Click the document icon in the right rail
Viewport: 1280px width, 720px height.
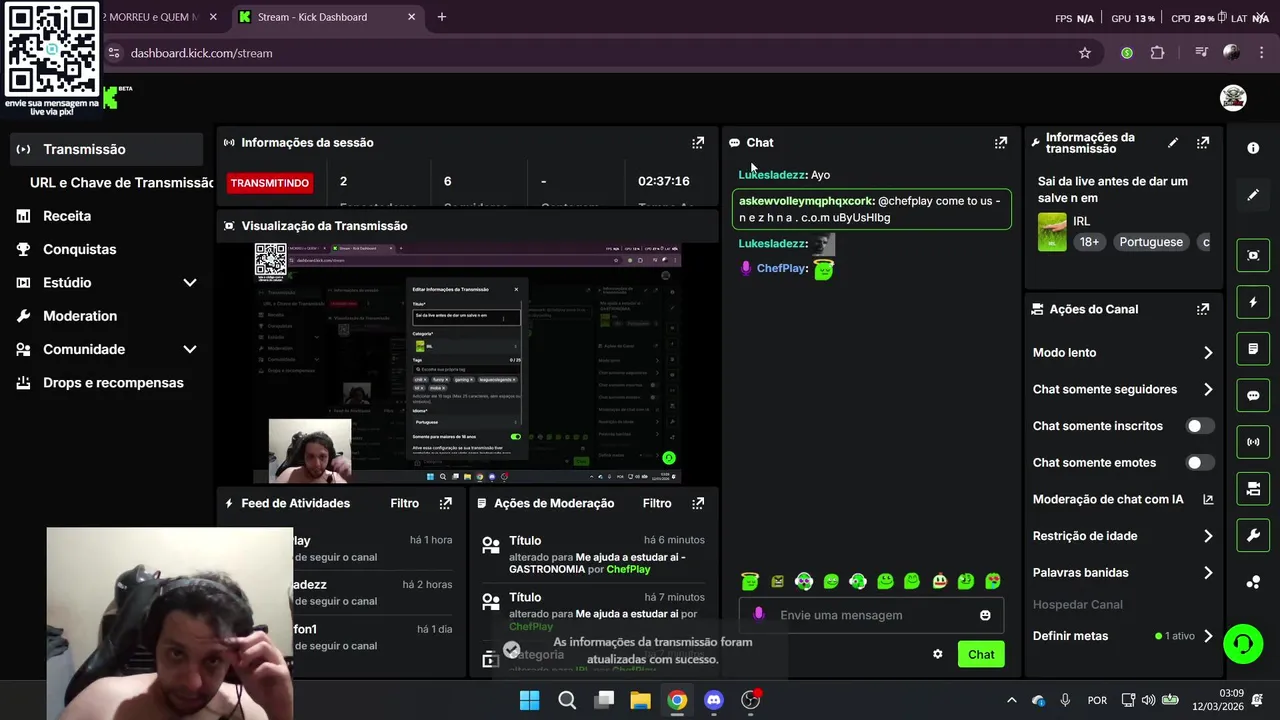coord(1253,349)
